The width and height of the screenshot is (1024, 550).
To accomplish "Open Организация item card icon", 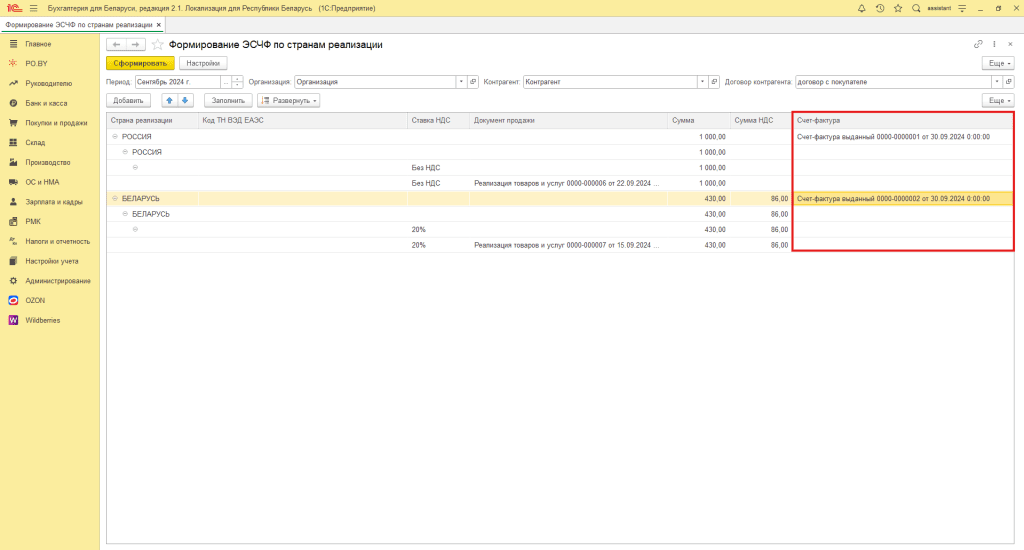I will coord(473,82).
